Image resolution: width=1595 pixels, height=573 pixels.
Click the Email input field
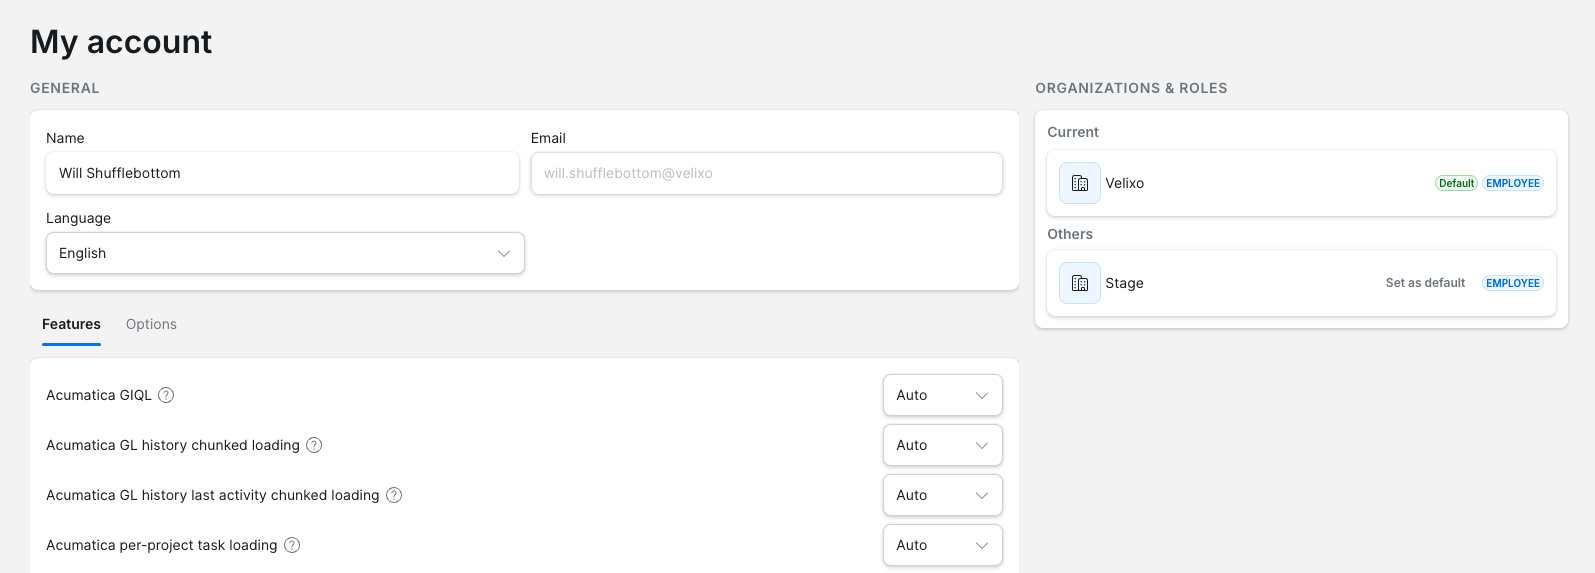pos(767,173)
